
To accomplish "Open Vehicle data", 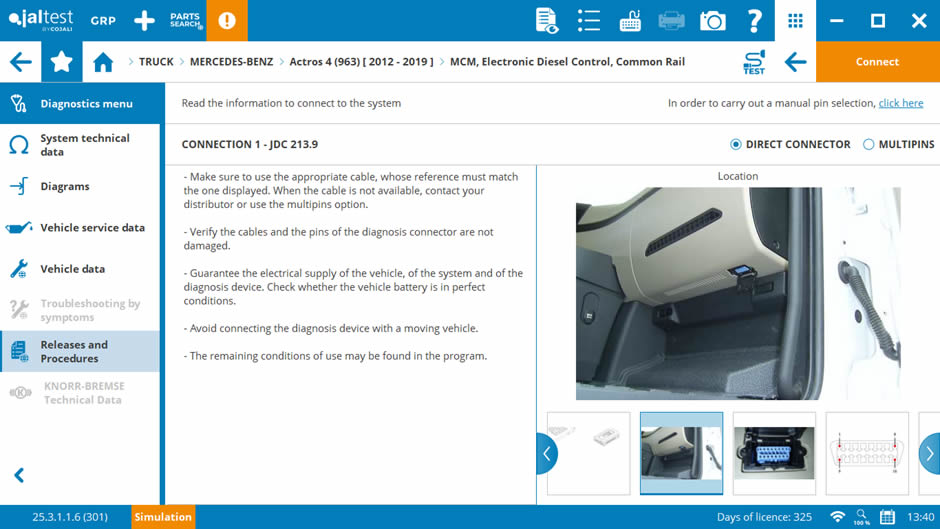I will pyautogui.click(x=80, y=269).
